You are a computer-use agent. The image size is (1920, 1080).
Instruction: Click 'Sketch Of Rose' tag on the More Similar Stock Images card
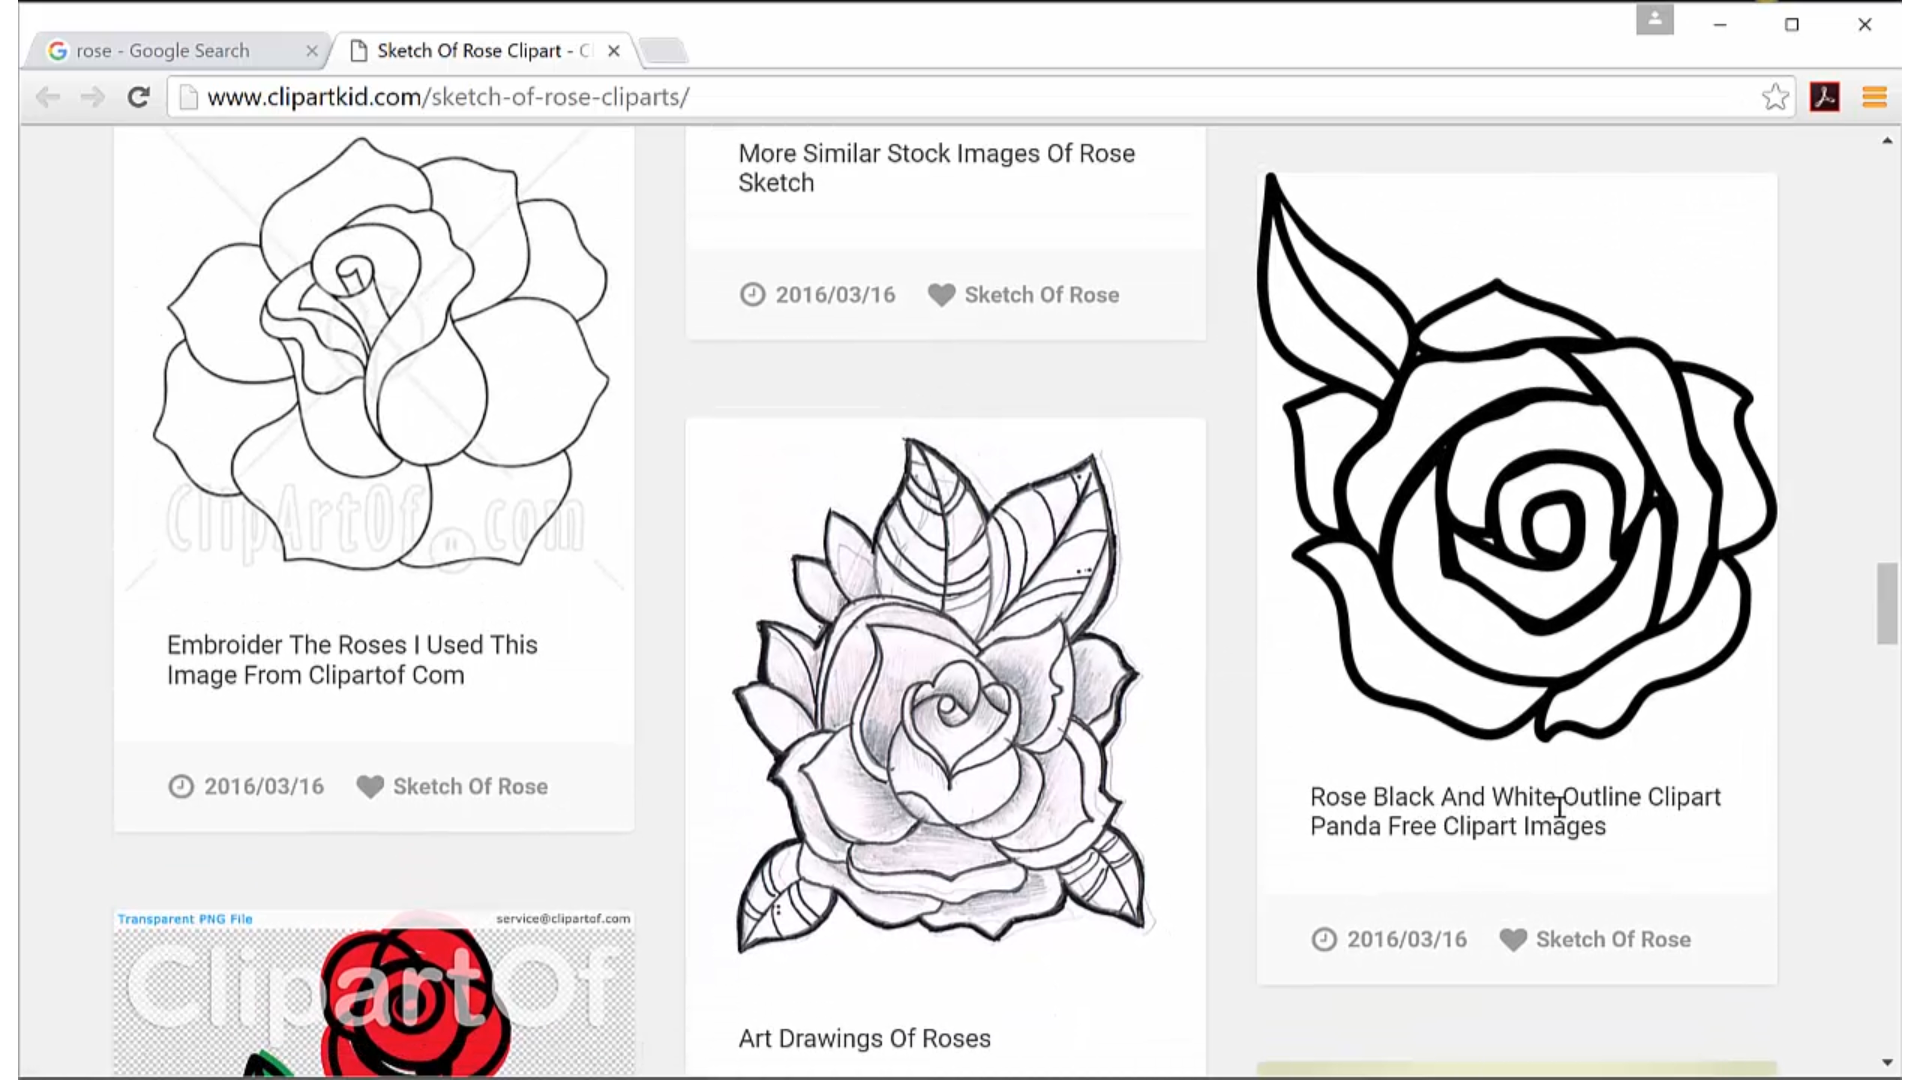click(x=1041, y=295)
